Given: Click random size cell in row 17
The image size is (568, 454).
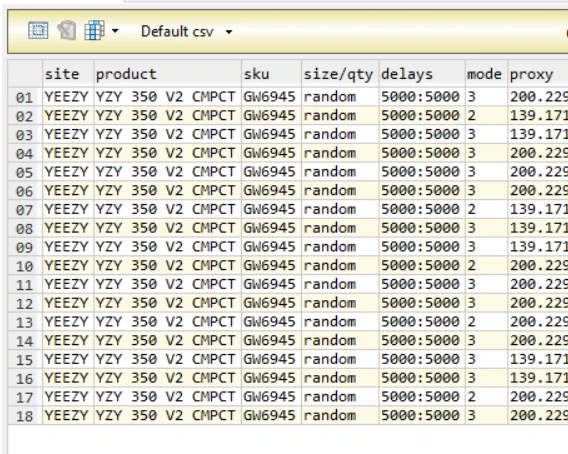Looking at the screenshot, I should click(340, 397).
